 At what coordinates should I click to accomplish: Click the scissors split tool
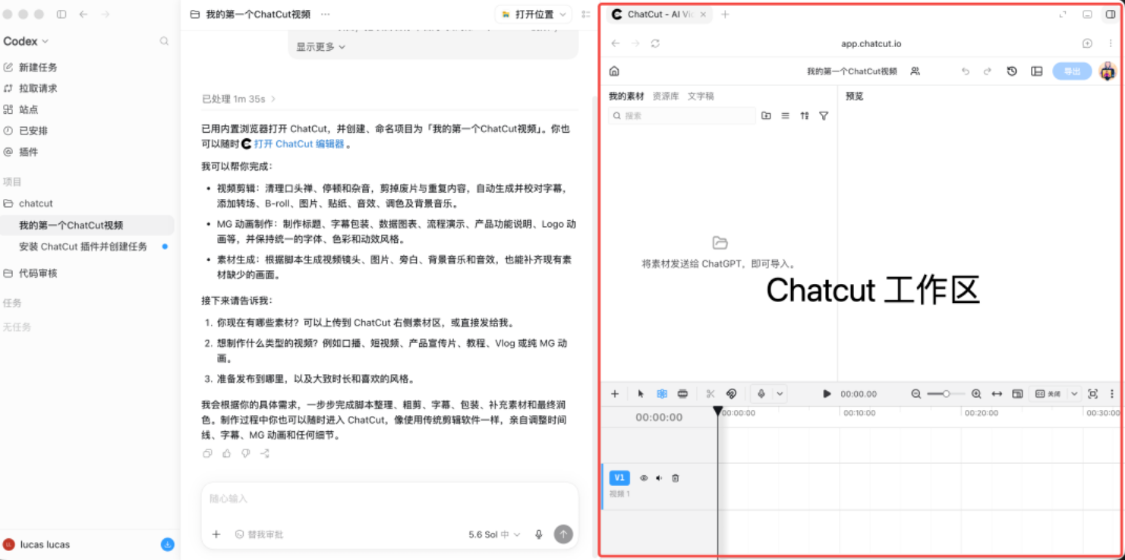tap(710, 394)
